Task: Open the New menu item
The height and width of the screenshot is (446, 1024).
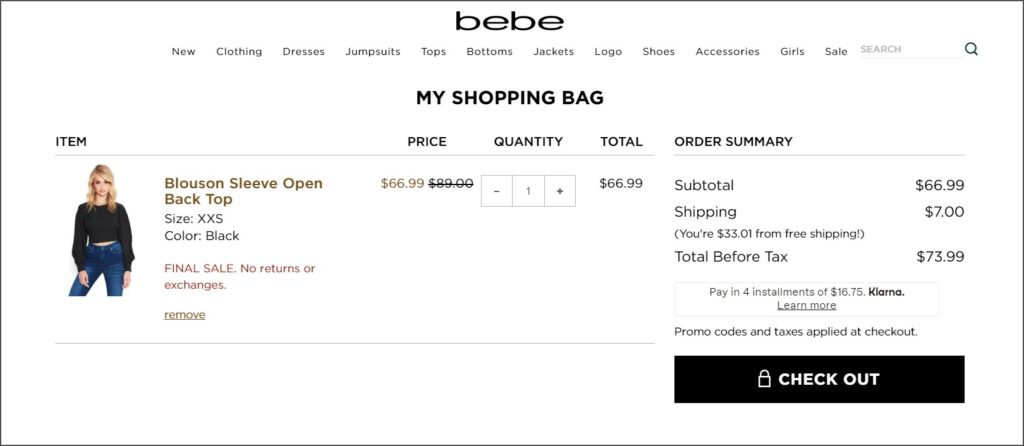Action: click(x=184, y=52)
